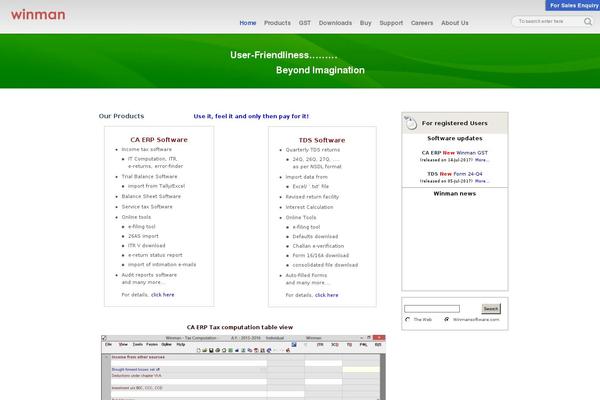Image resolution: width=600 pixels, height=400 pixels.
Task: Open CA ERP New Winman GST update
Action: point(455,153)
